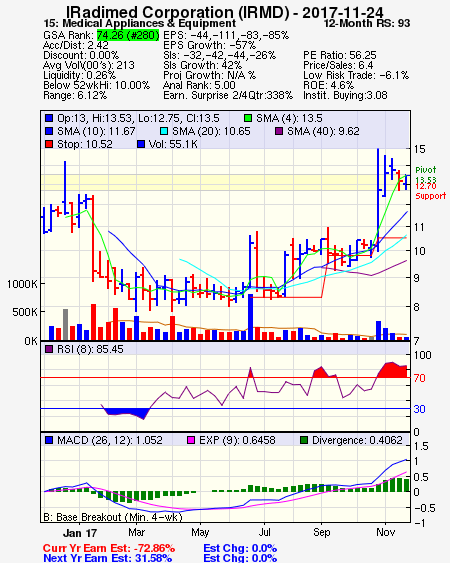
Task: Click the EPS: -44,-111,-83,-85% line
Action: point(226,35)
